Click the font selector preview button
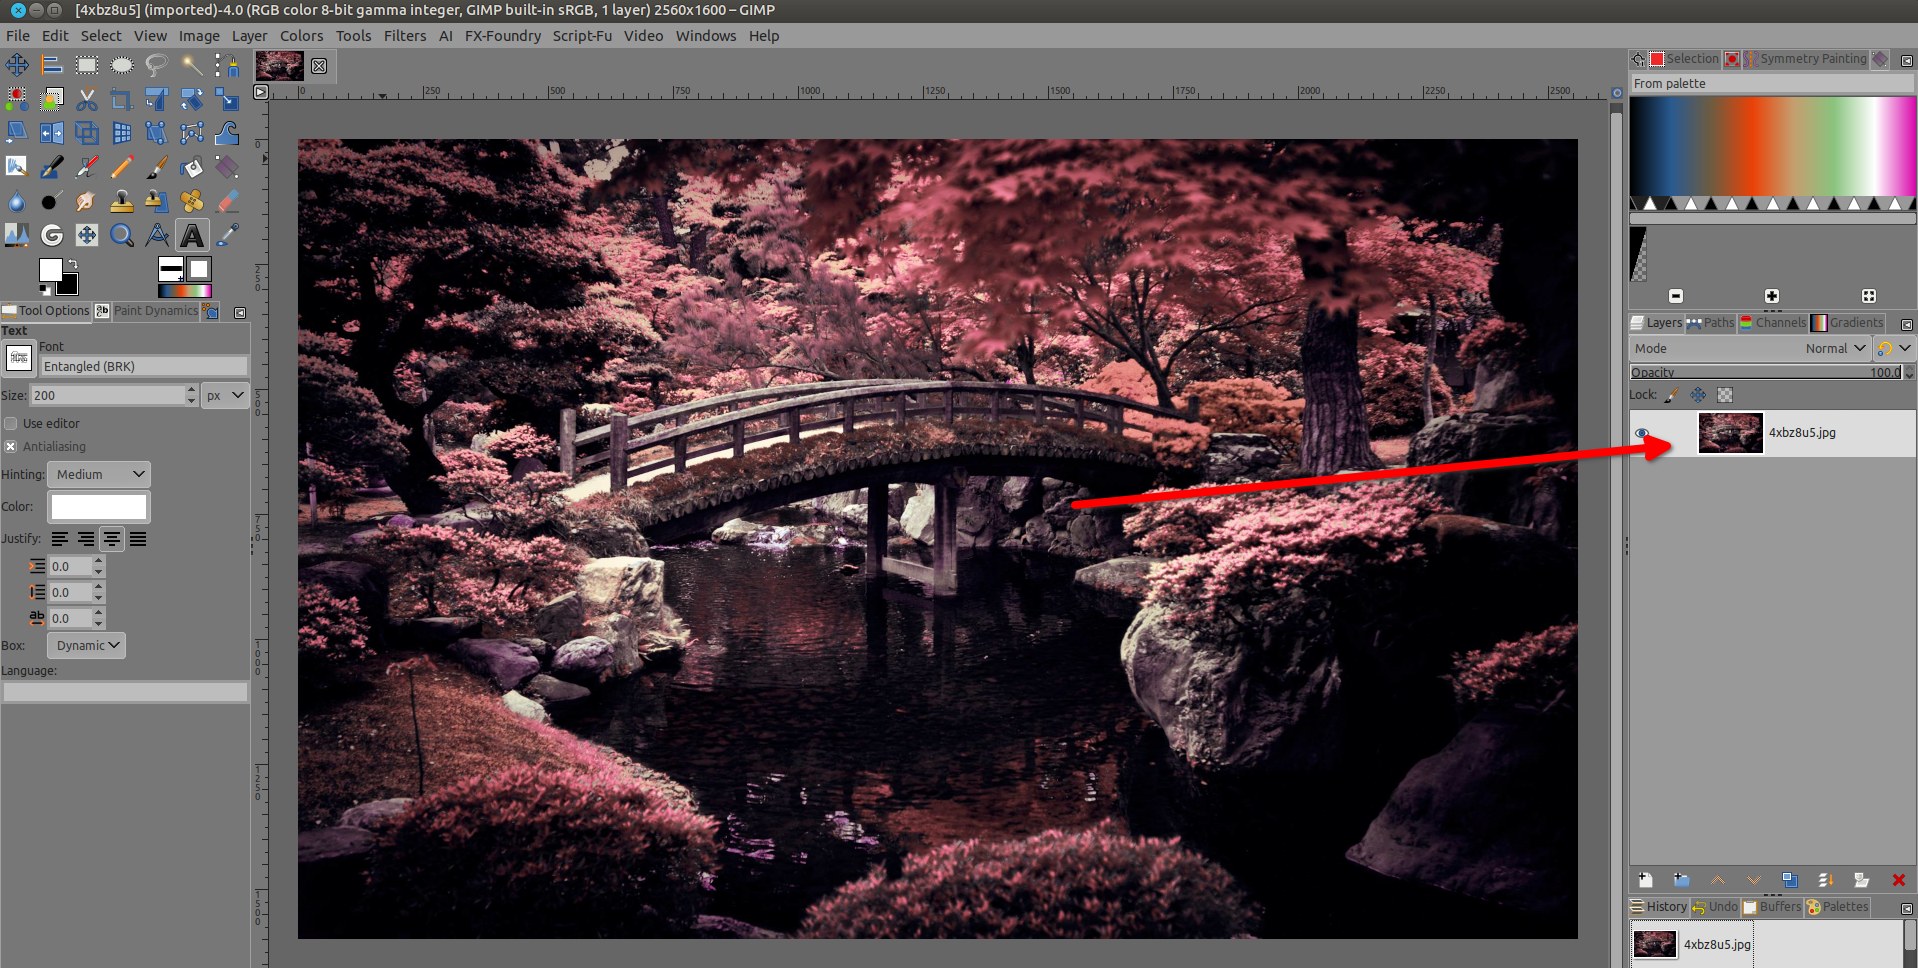 (19, 358)
